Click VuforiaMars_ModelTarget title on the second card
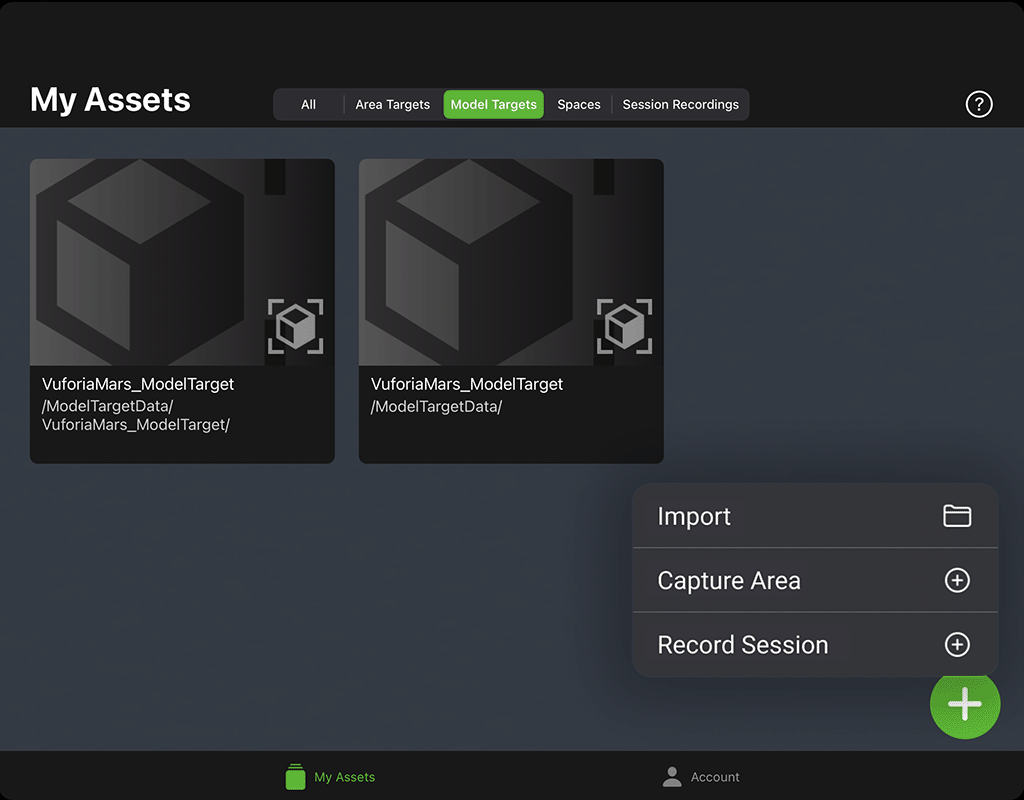Image resolution: width=1024 pixels, height=800 pixels. (x=467, y=384)
